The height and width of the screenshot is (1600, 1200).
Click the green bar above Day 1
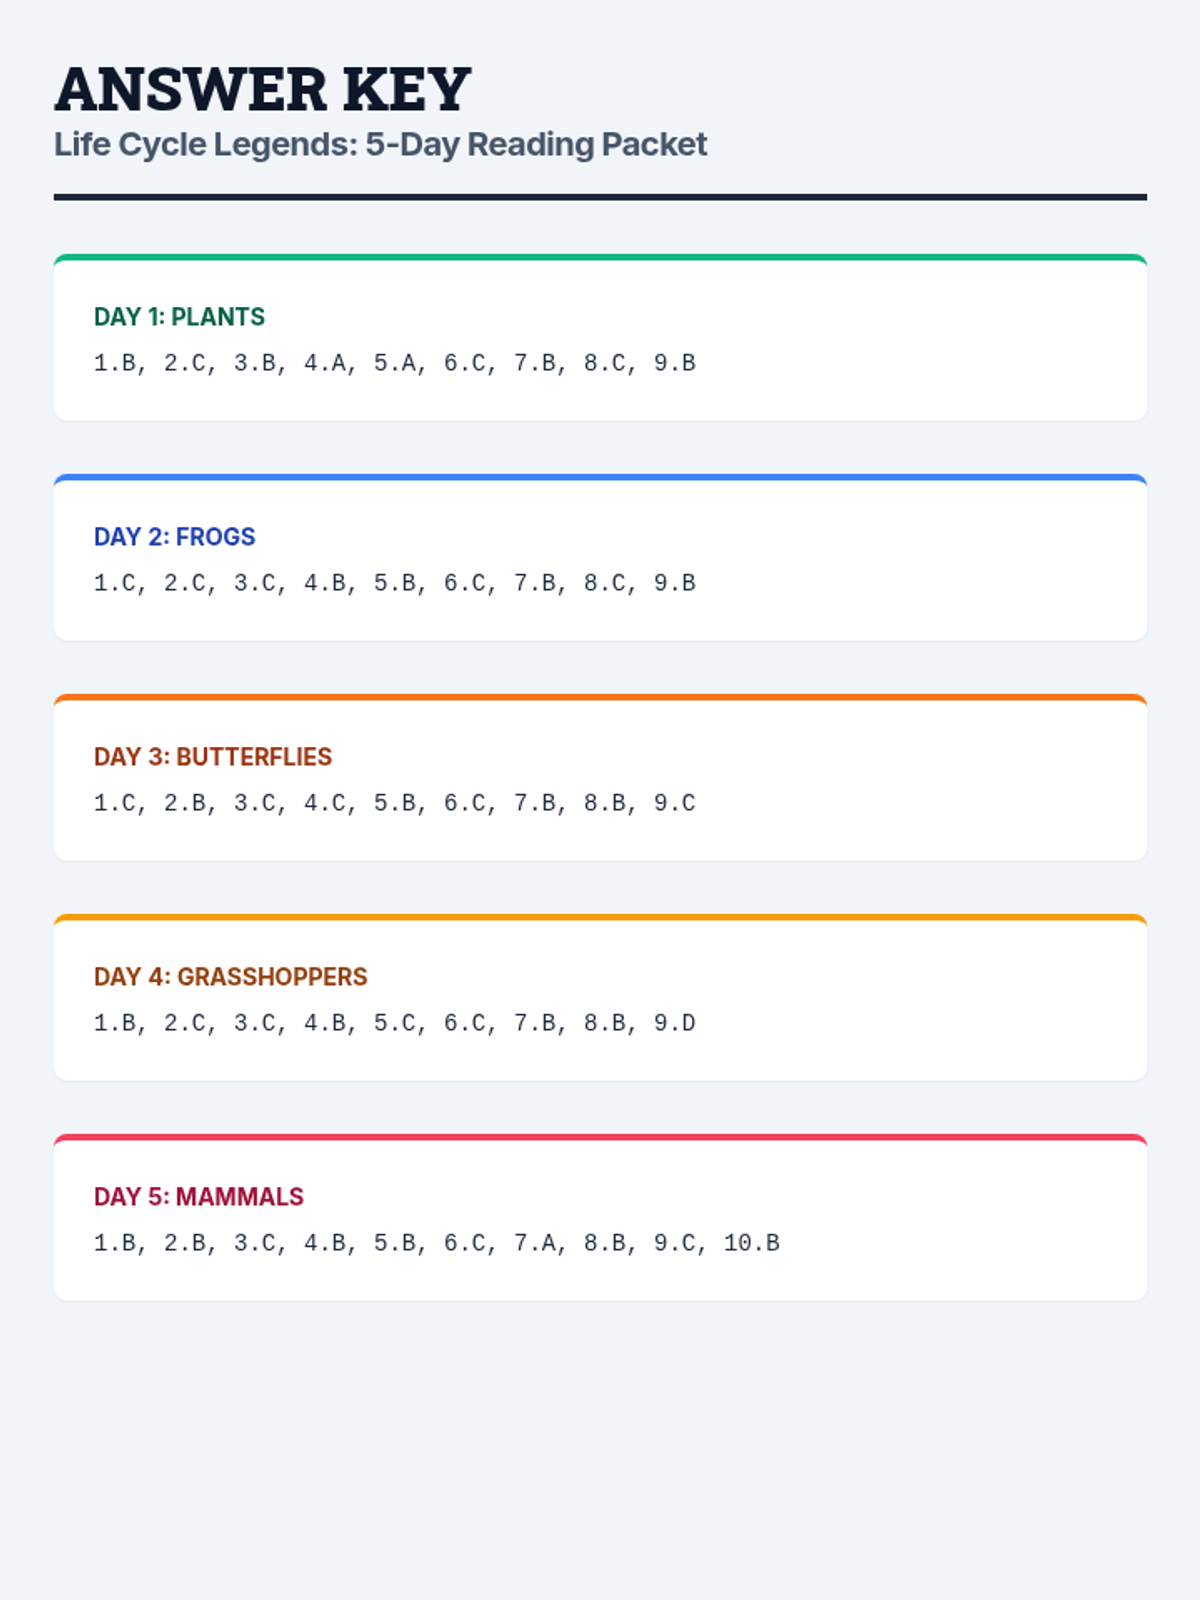point(600,257)
